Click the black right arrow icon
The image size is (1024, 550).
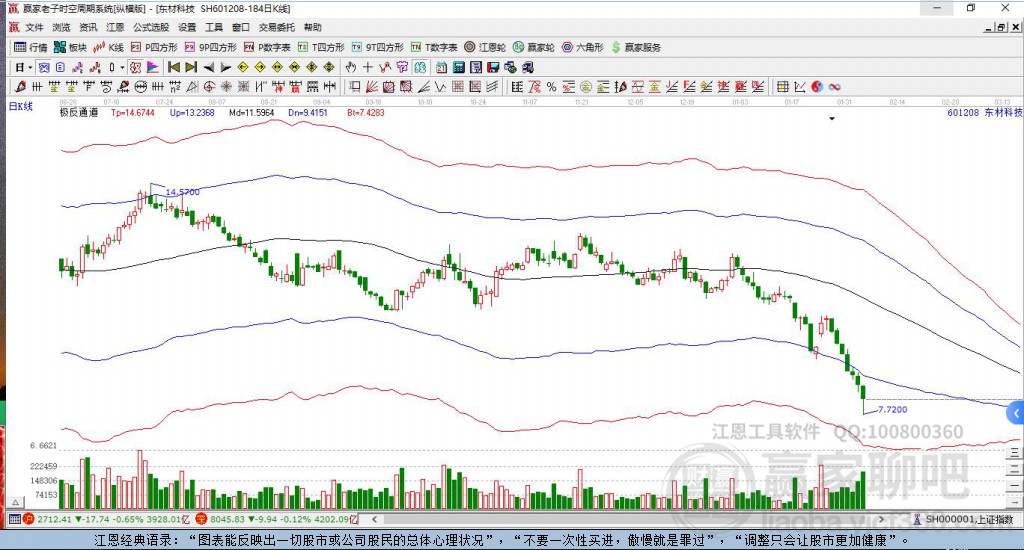[225, 67]
